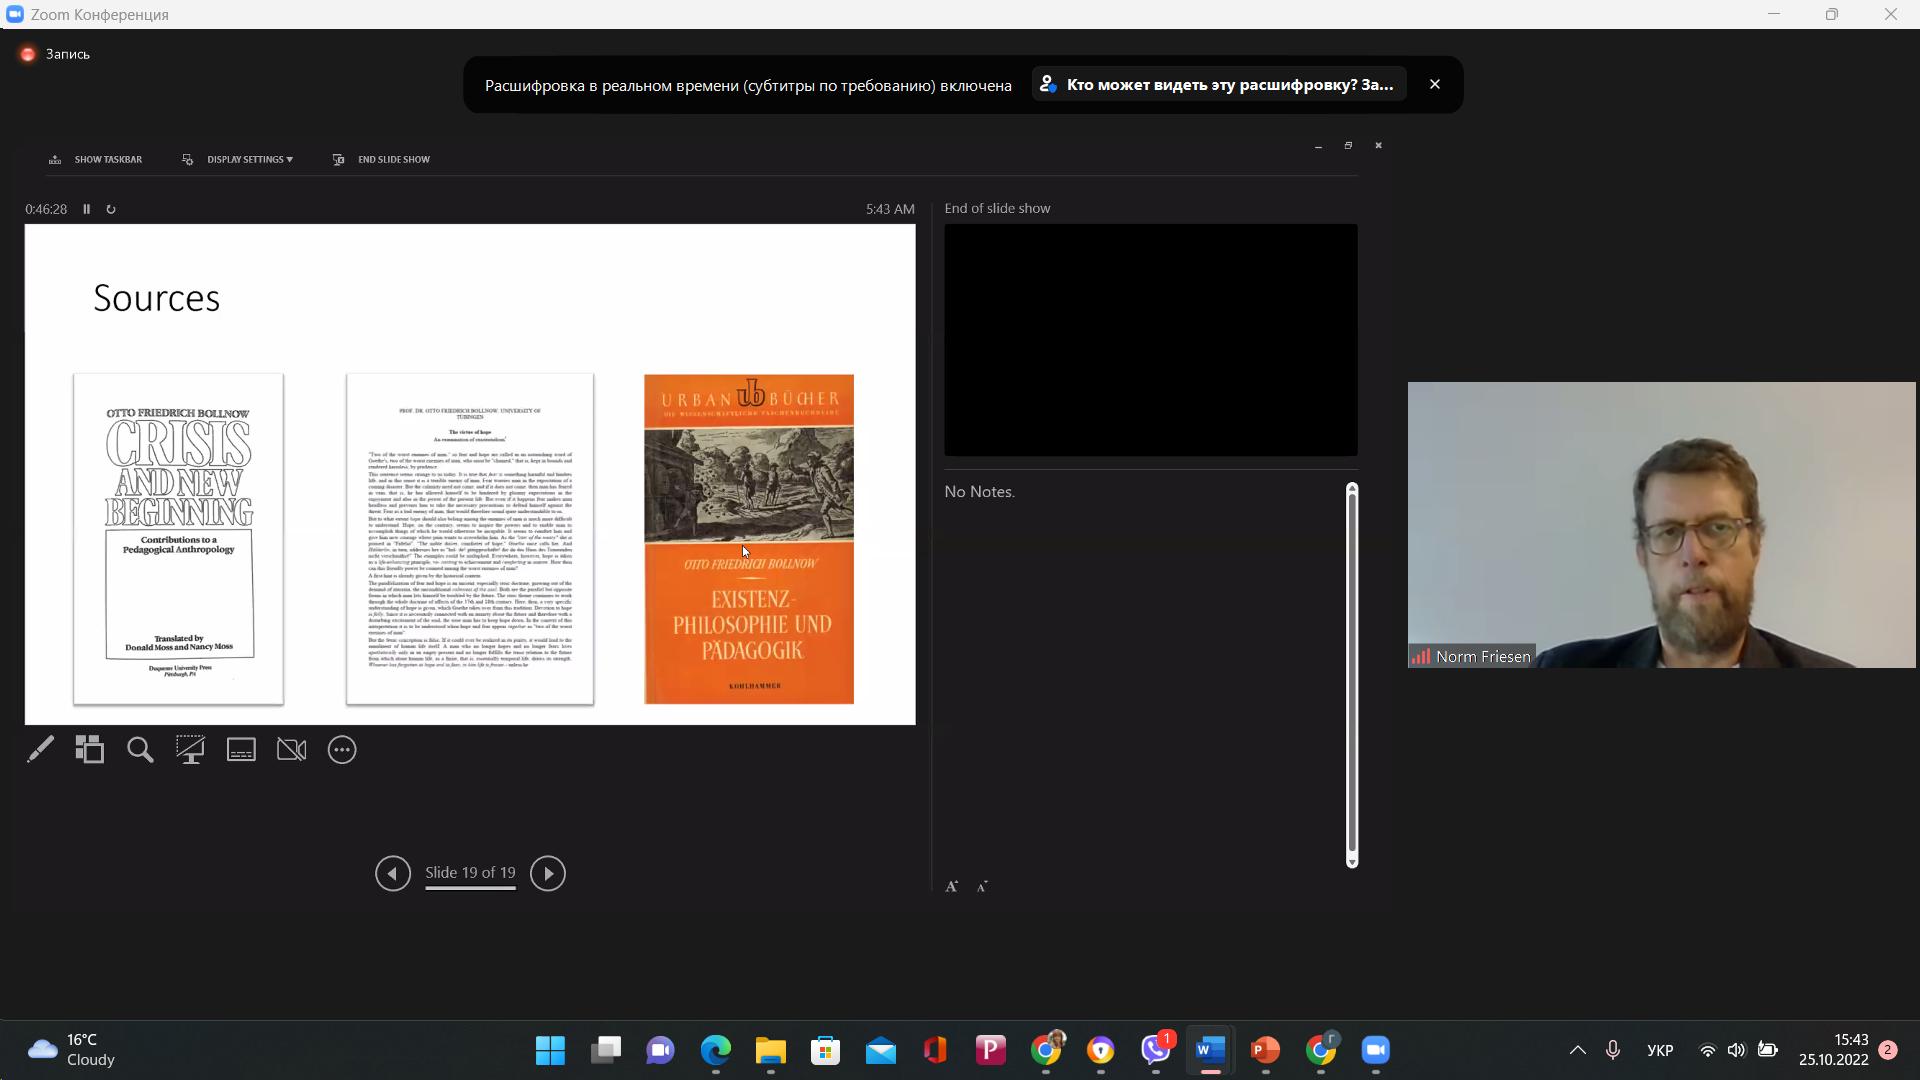1920x1080 pixels.
Task: Launch Microsoft Edge from taskbar
Action: click(715, 1050)
